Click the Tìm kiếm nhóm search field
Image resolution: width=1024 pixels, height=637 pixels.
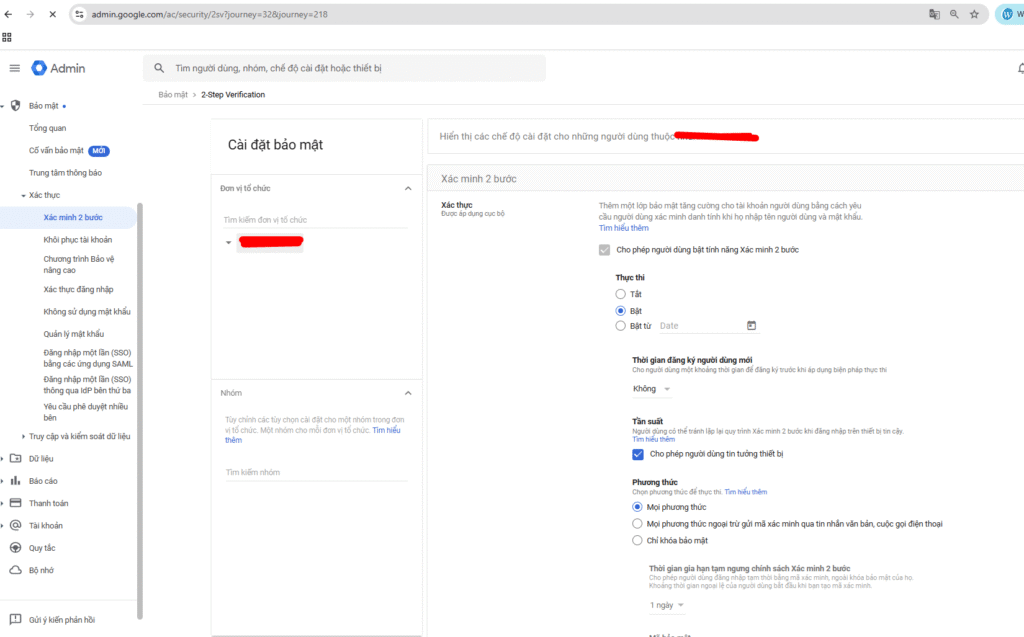coord(315,472)
